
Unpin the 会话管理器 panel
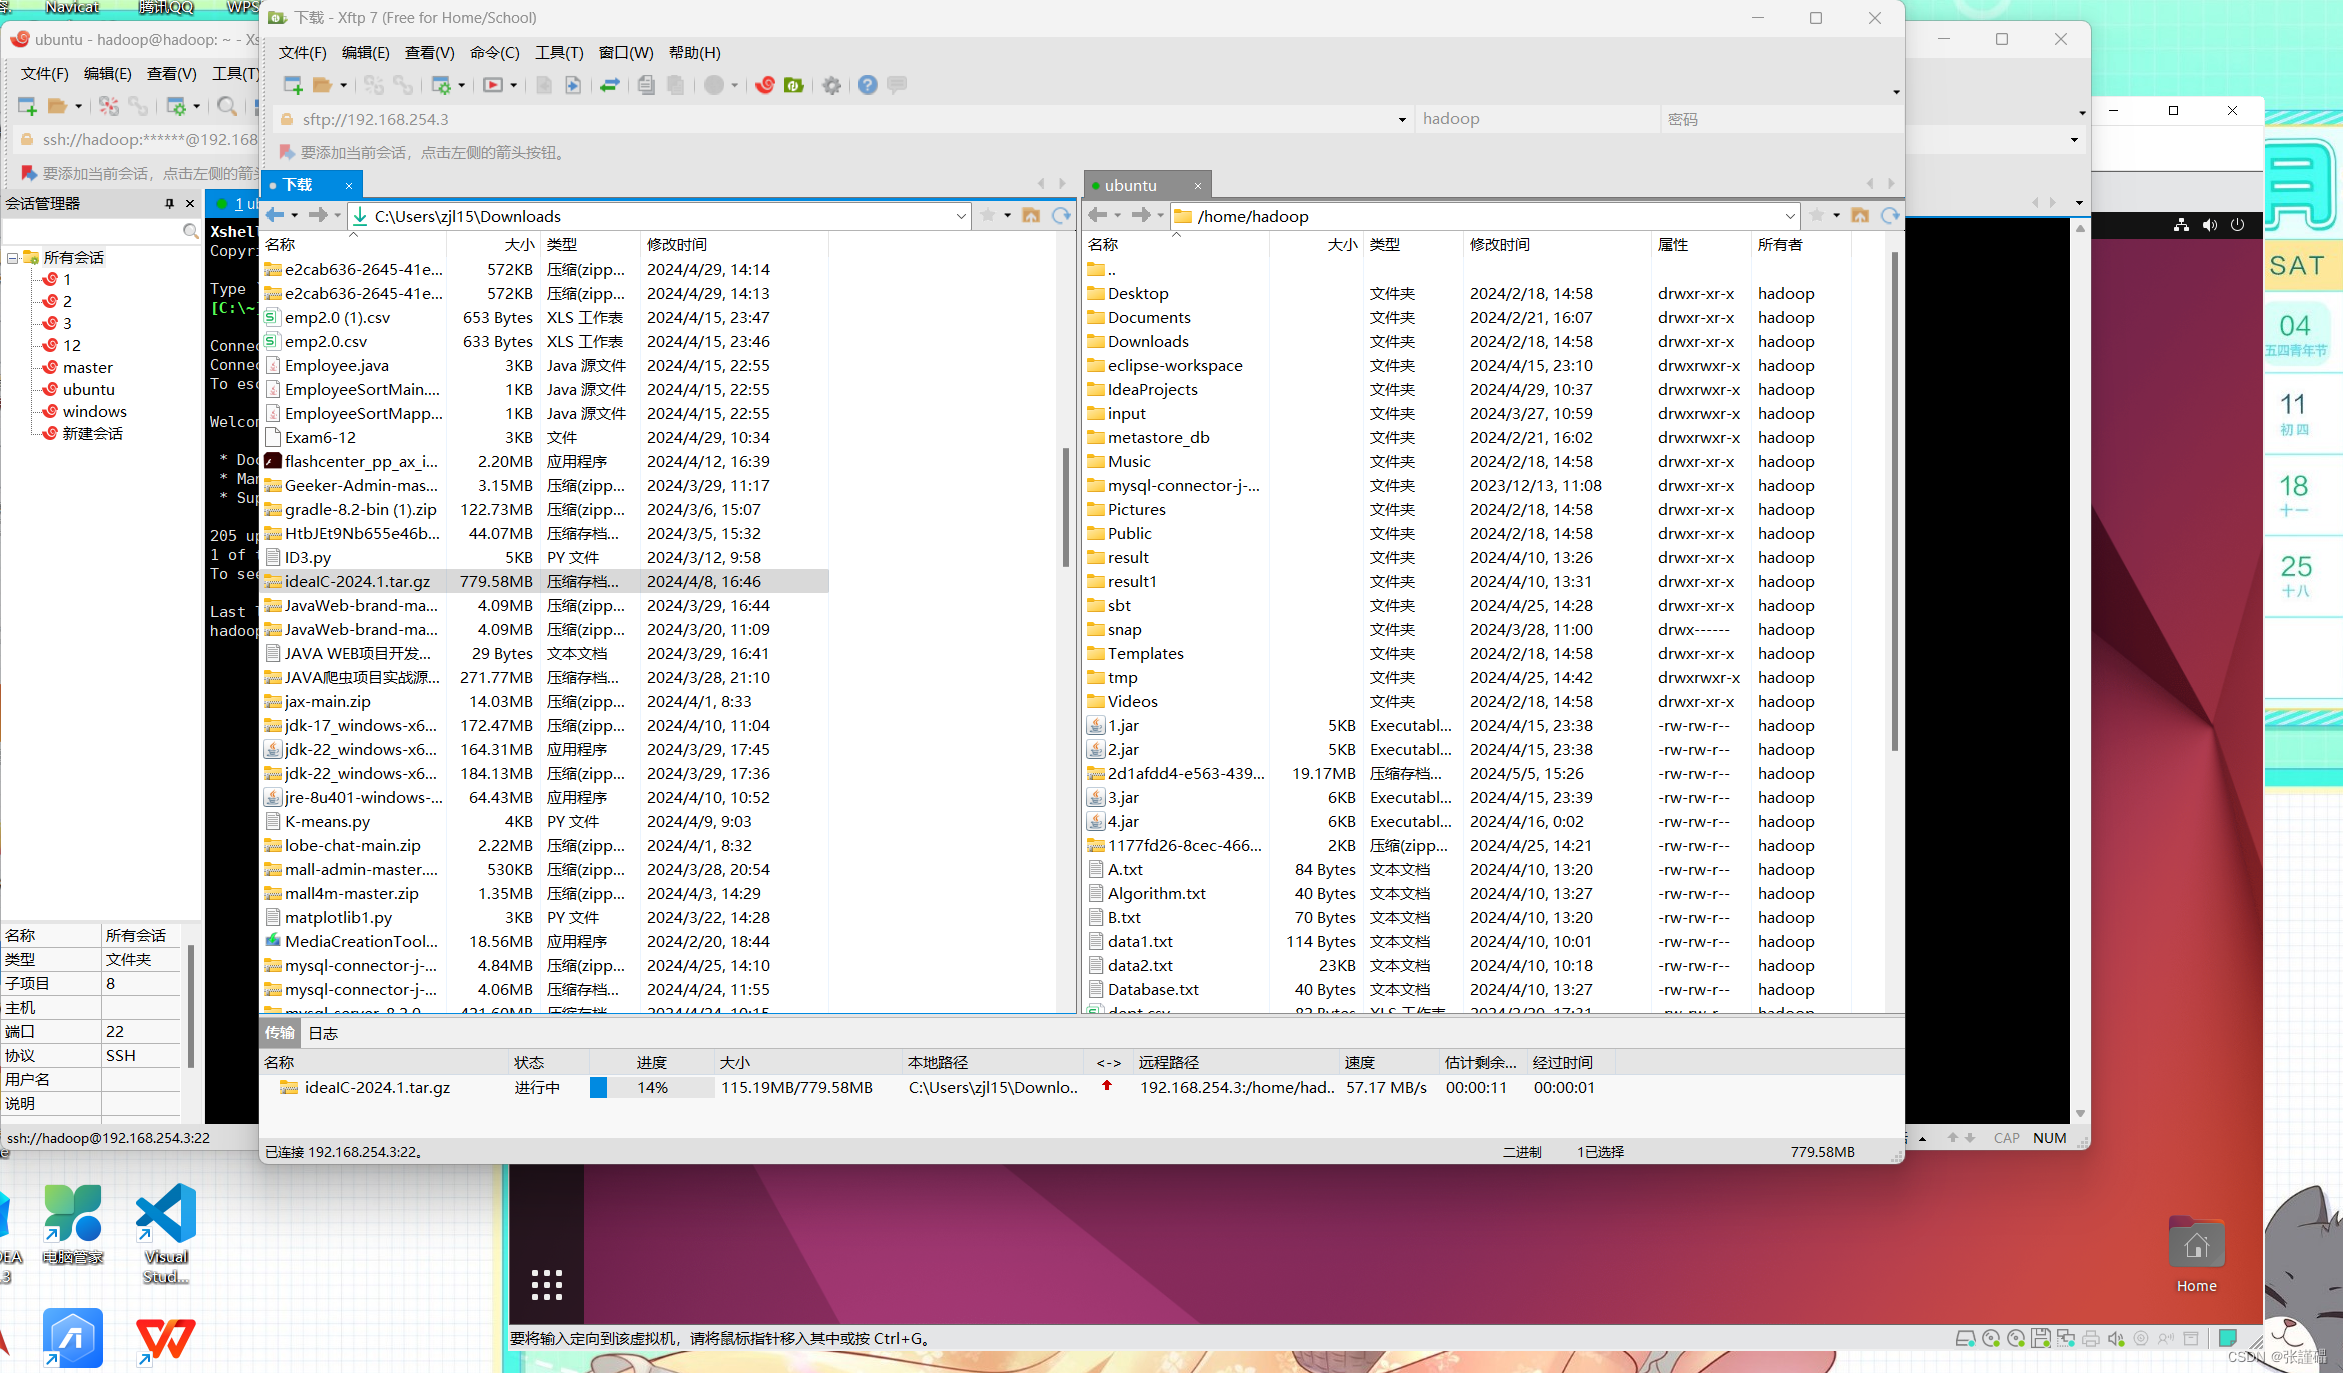170,203
